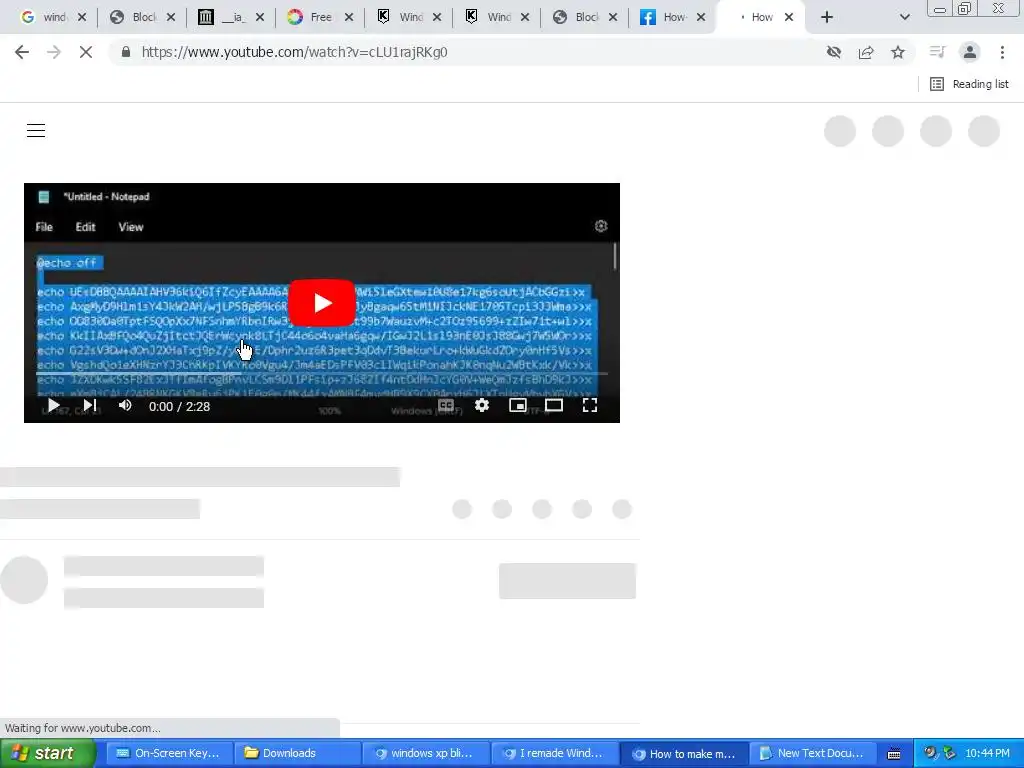The width and height of the screenshot is (1024, 768).
Task: Switch to the '__ia_' archive tab
Action: pos(231,17)
